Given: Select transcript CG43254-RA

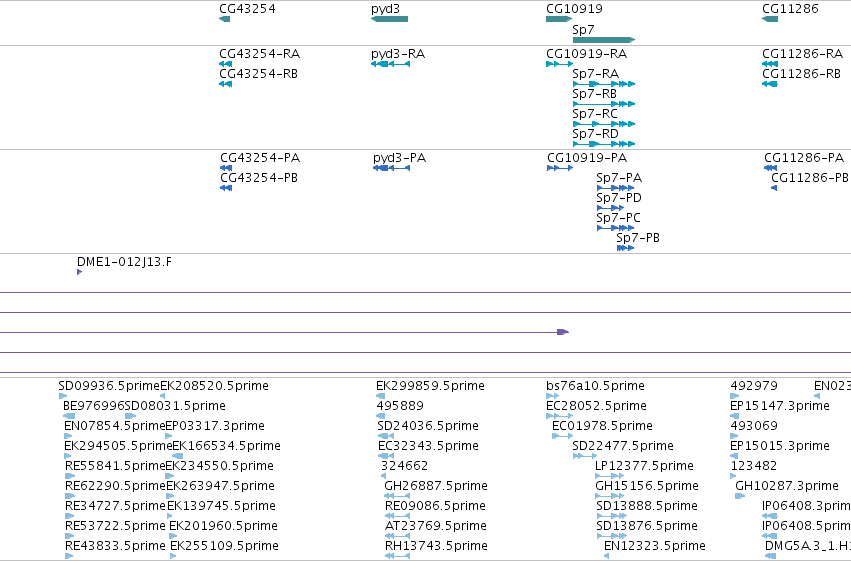Looking at the screenshot, I should pyautogui.click(x=225, y=64).
